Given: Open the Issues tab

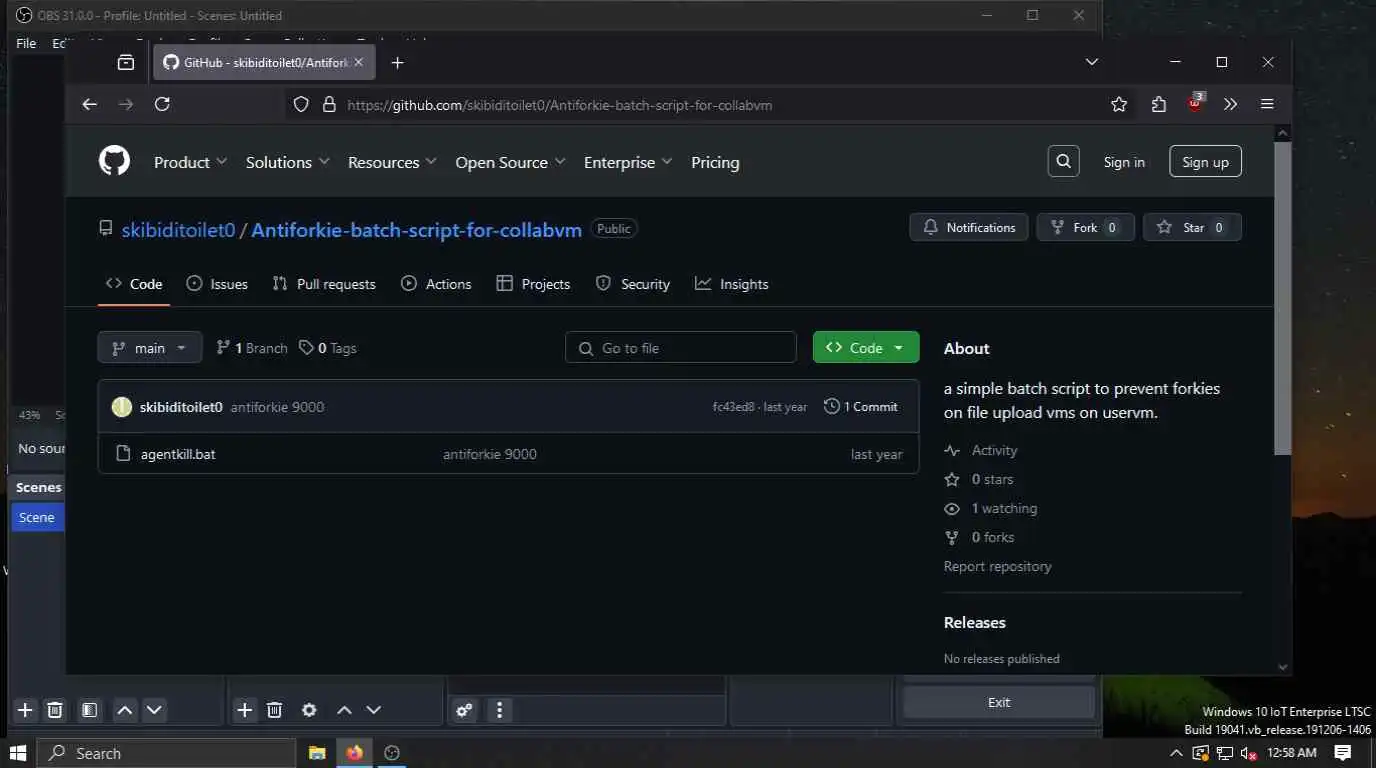Looking at the screenshot, I should (217, 284).
